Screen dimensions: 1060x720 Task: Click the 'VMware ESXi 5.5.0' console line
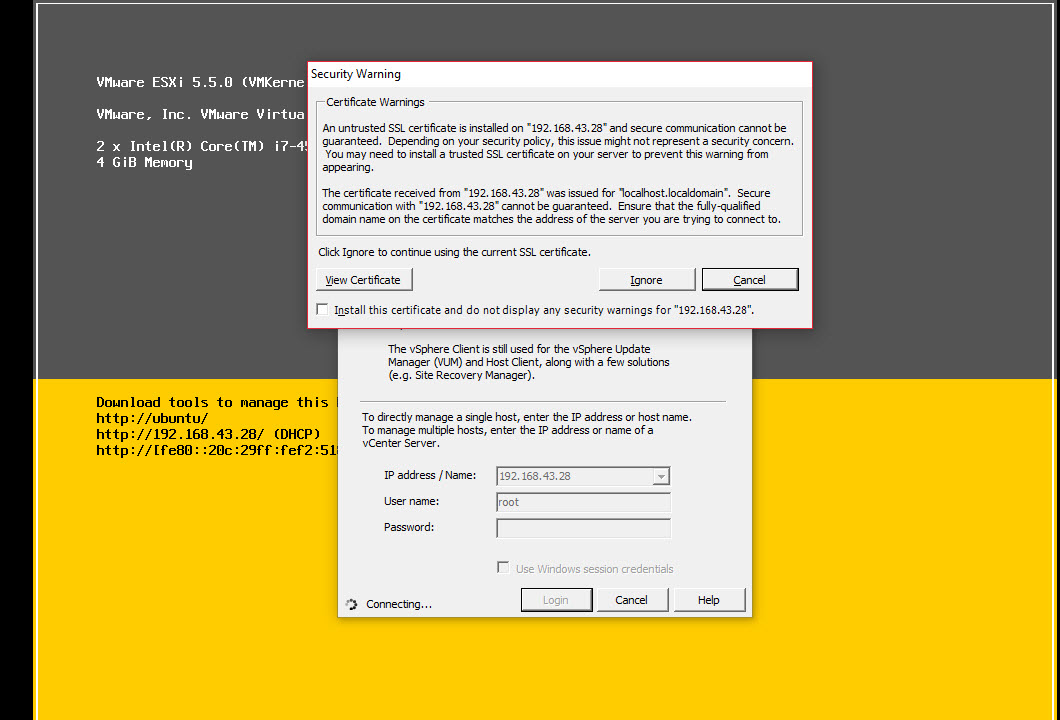click(x=201, y=82)
